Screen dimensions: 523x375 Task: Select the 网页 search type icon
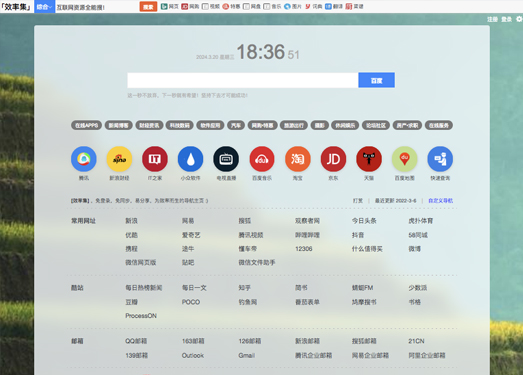pyautogui.click(x=169, y=6)
